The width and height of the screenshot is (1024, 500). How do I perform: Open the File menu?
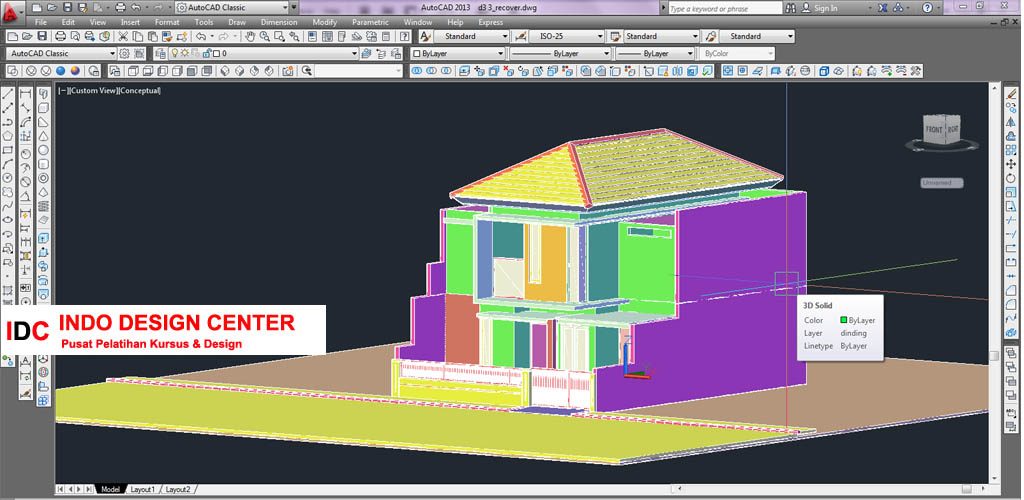tap(40, 22)
